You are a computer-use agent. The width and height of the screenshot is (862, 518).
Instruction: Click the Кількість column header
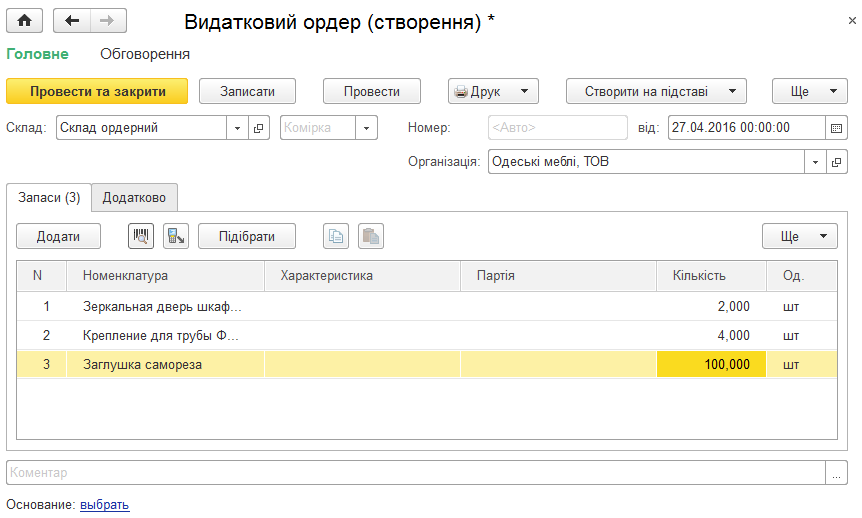coord(711,275)
